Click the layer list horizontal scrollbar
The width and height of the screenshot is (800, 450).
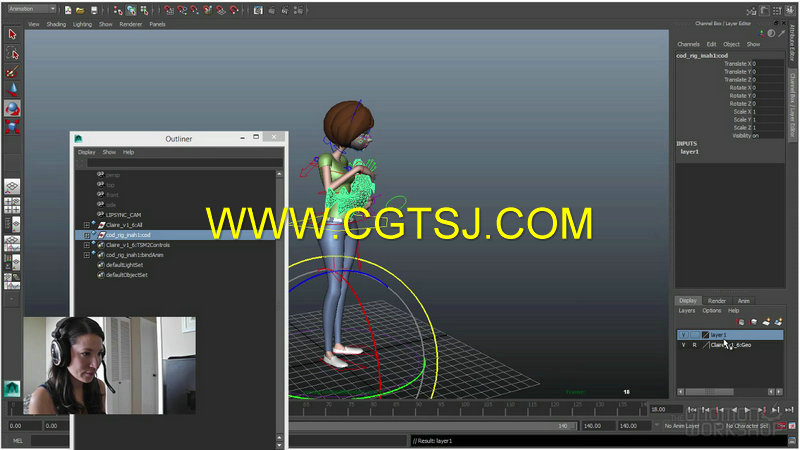coord(709,392)
